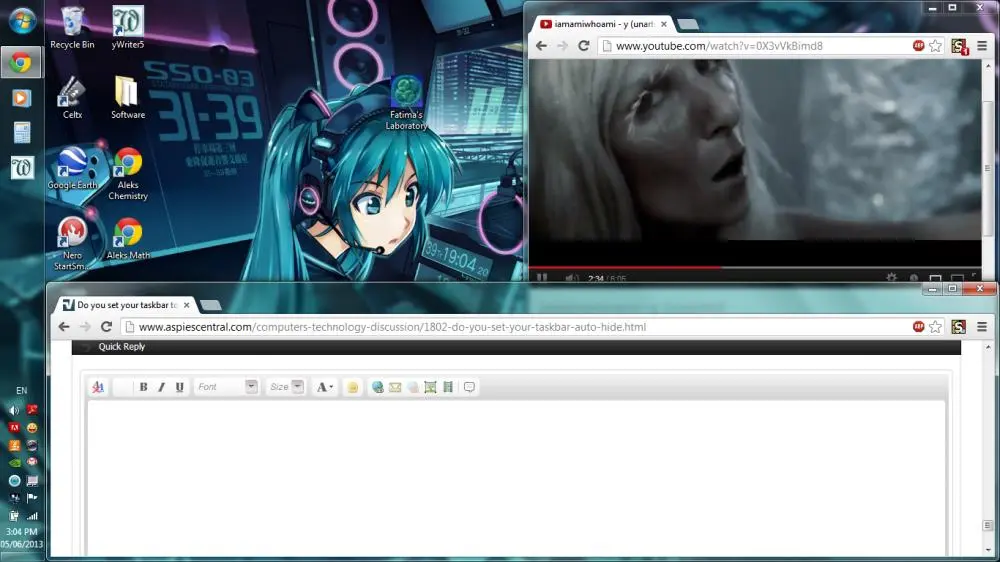Open YouTube player settings gear
The width and height of the screenshot is (1000, 562).
click(x=891, y=277)
